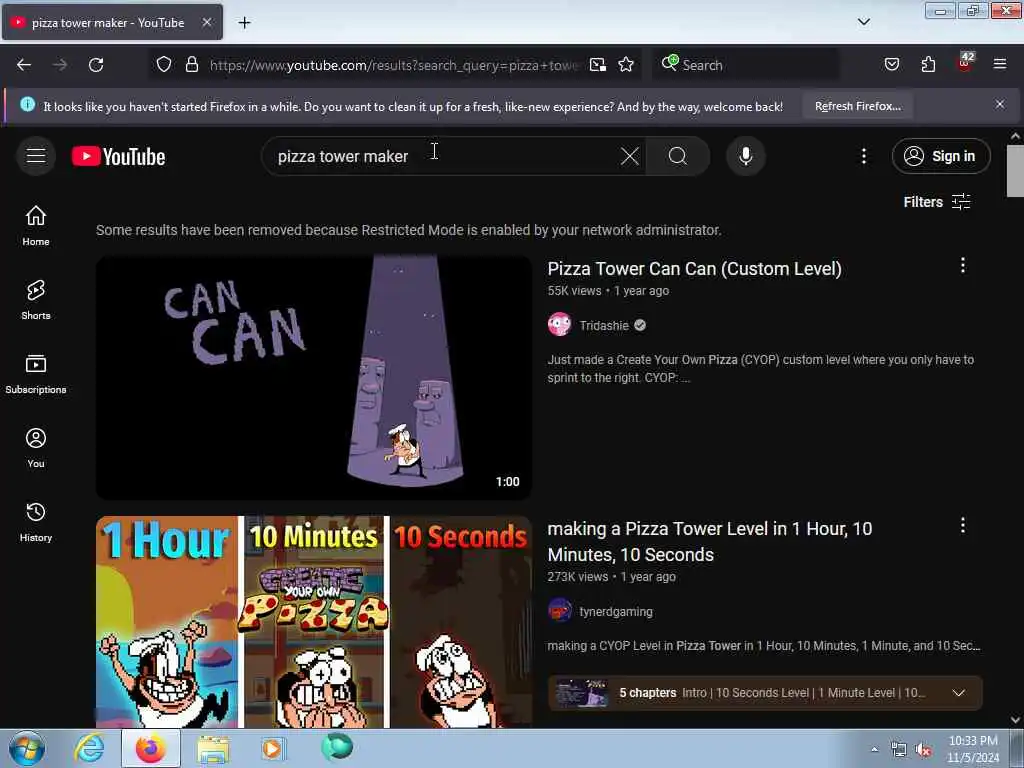The height and width of the screenshot is (768, 1024).
Task: Open options menu for Can Can video
Action: click(963, 265)
